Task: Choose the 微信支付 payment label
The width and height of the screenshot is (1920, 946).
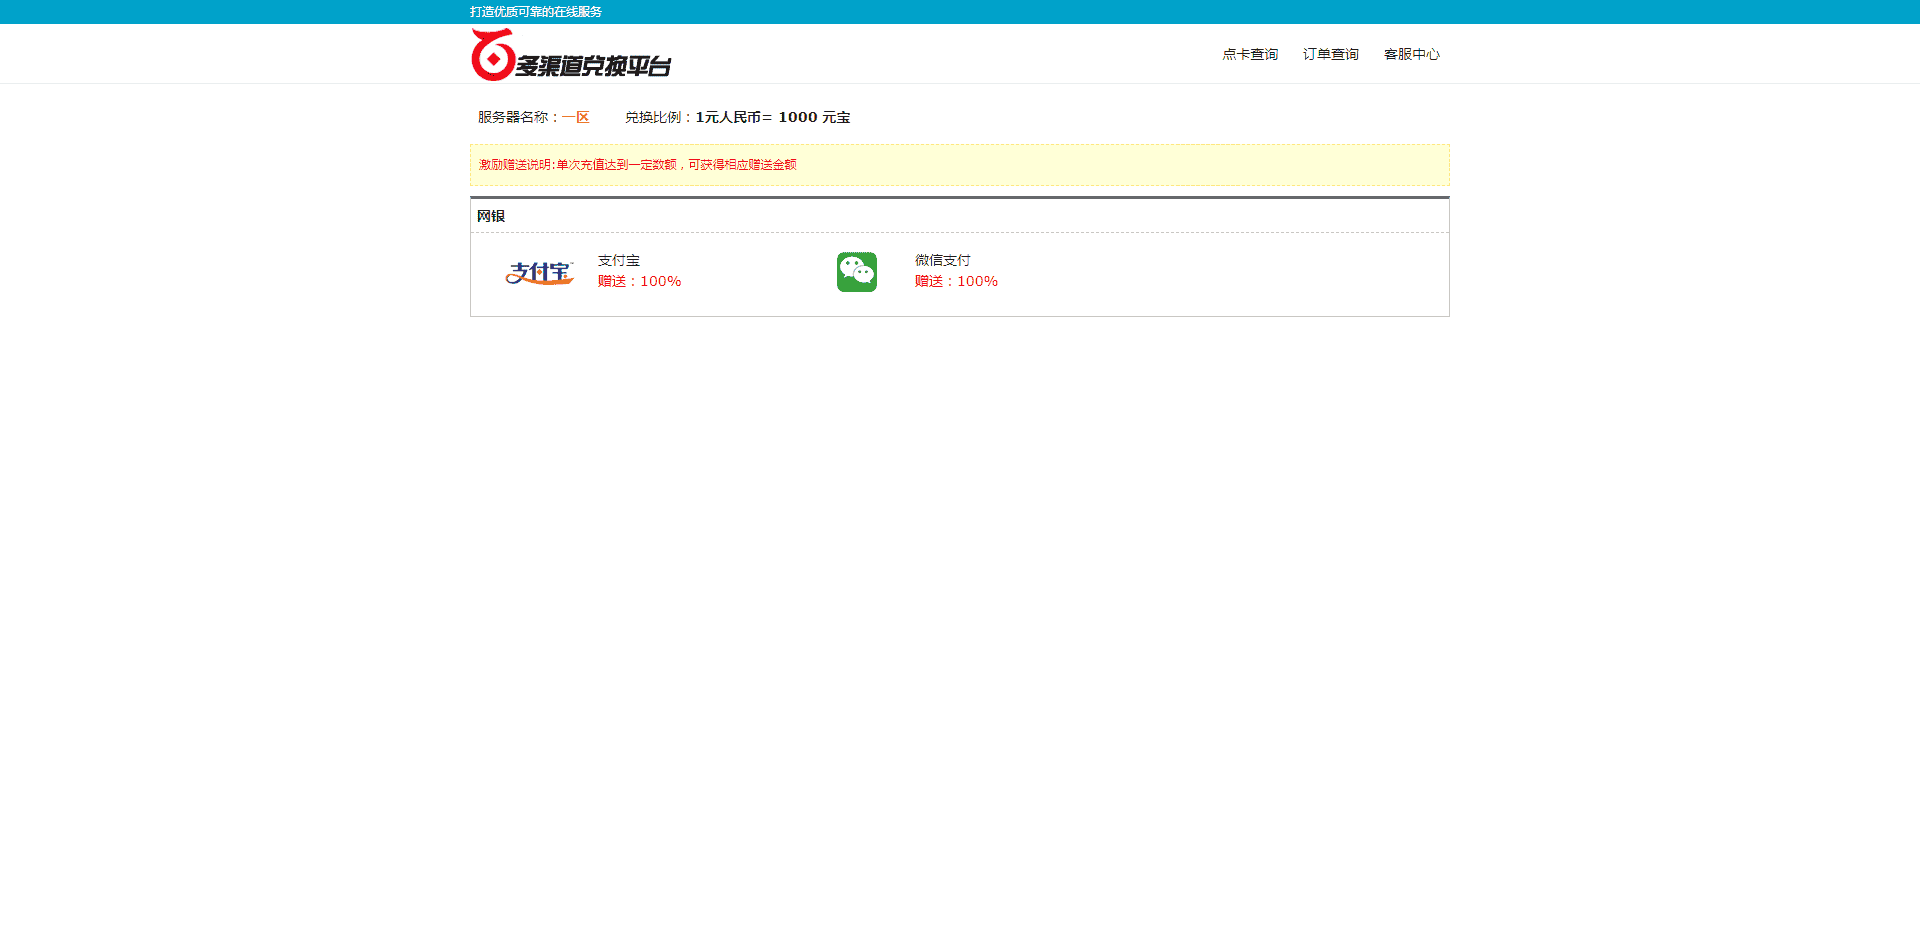Action: pyautogui.click(x=943, y=260)
